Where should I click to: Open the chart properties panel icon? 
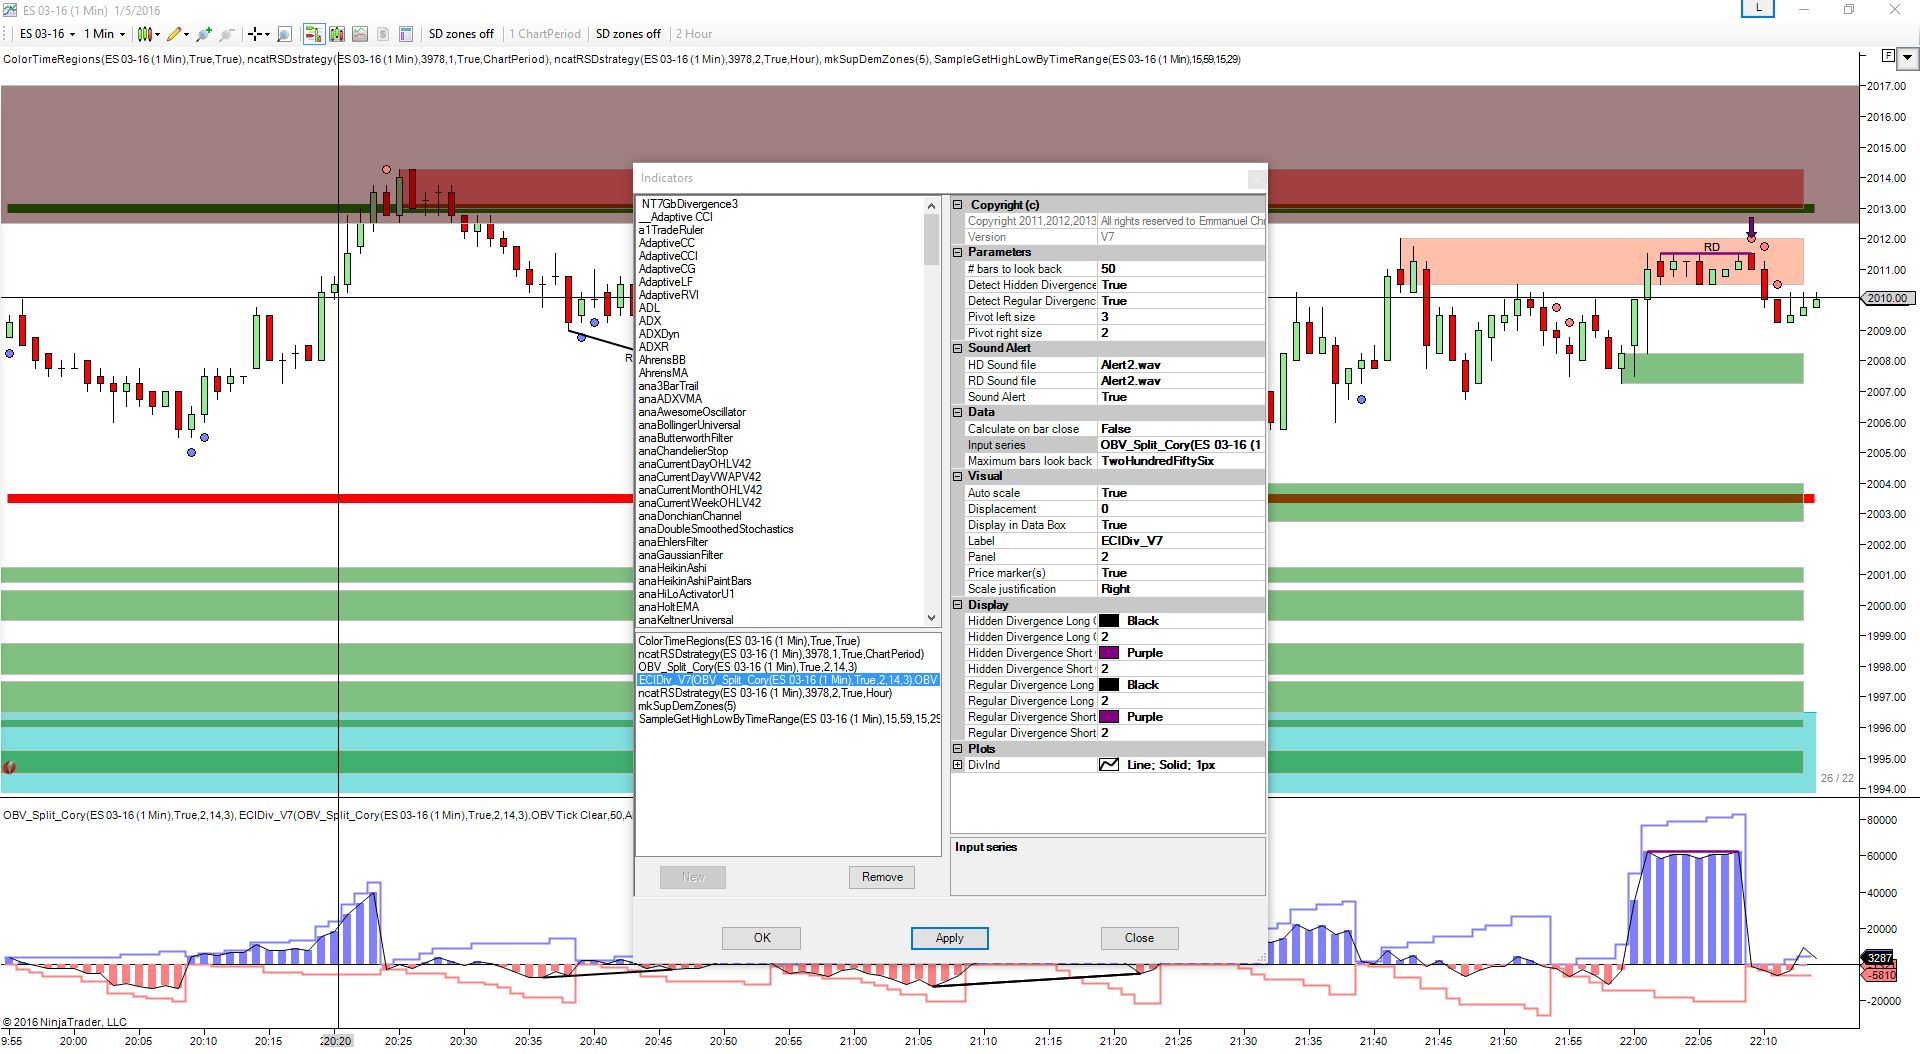click(406, 34)
